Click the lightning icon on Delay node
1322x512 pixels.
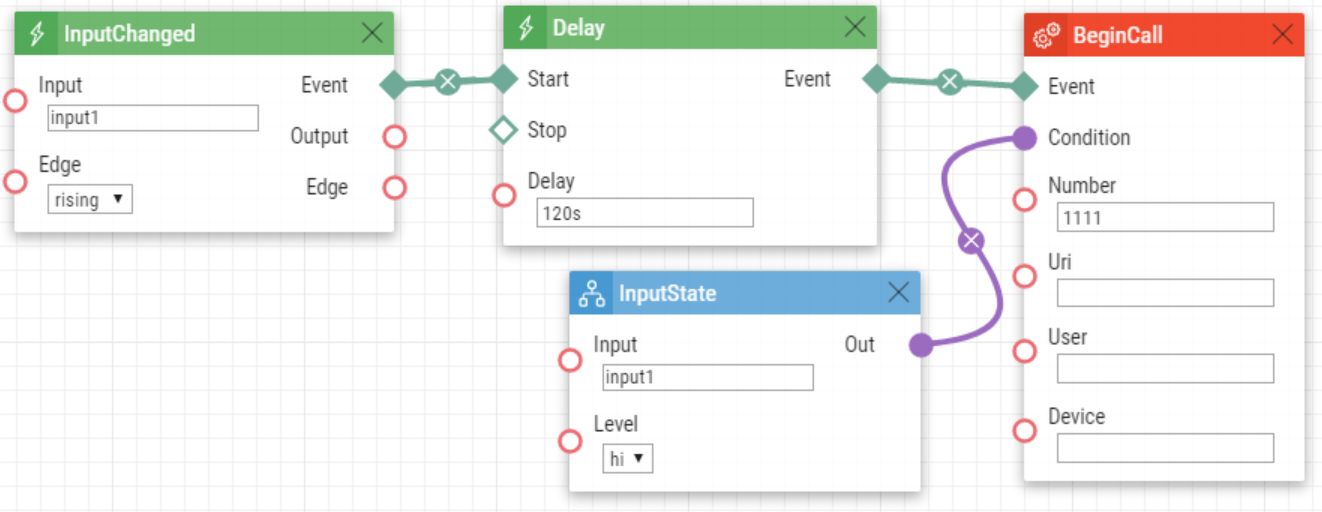tap(526, 28)
